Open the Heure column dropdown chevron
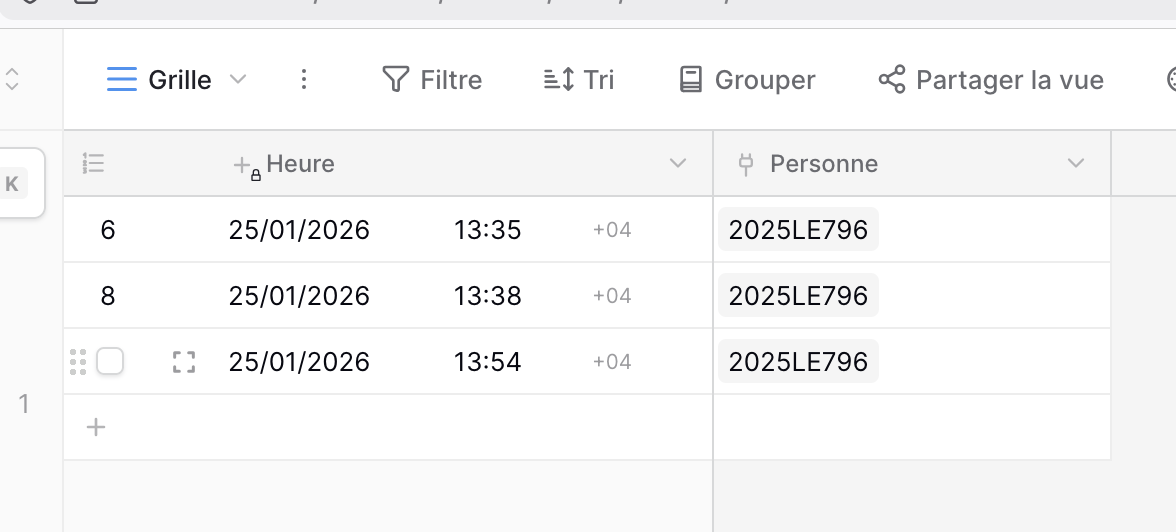 678,164
